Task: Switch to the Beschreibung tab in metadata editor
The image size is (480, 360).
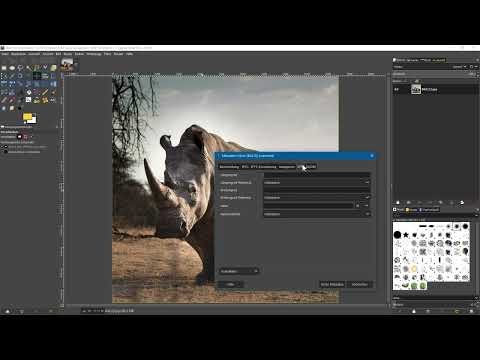Action: (229, 167)
